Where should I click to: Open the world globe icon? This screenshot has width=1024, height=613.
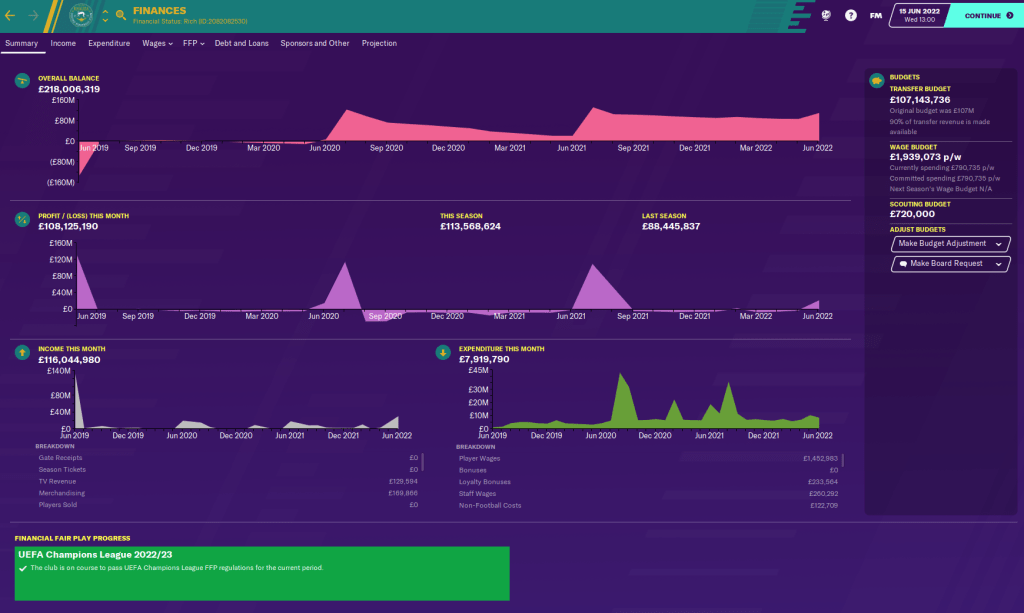[827, 15]
